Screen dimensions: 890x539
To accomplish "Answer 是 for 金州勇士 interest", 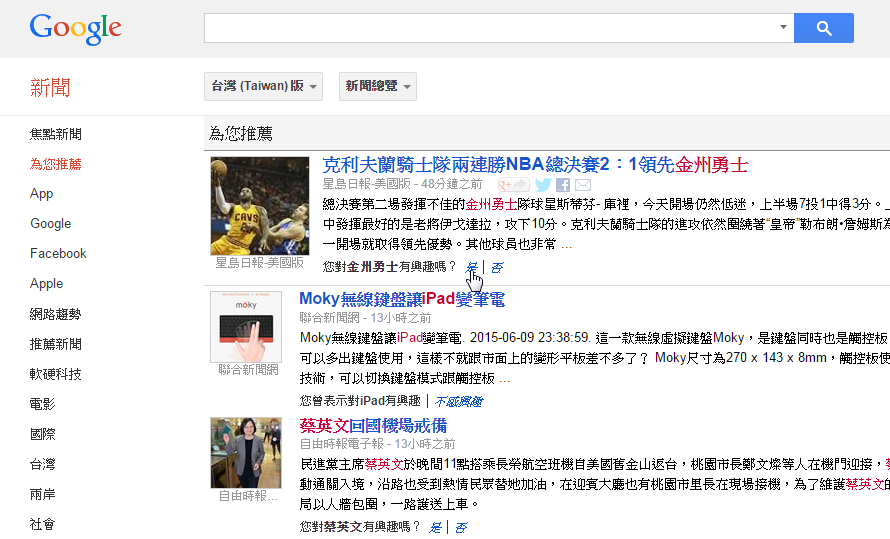I will pos(472,267).
